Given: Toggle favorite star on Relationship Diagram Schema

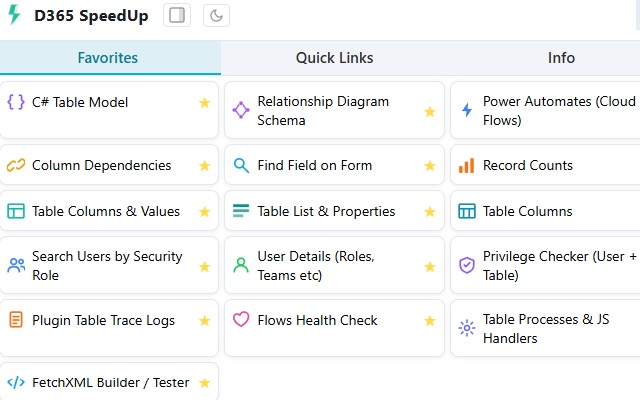Looking at the screenshot, I should pyautogui.click(x=430, y=111).
